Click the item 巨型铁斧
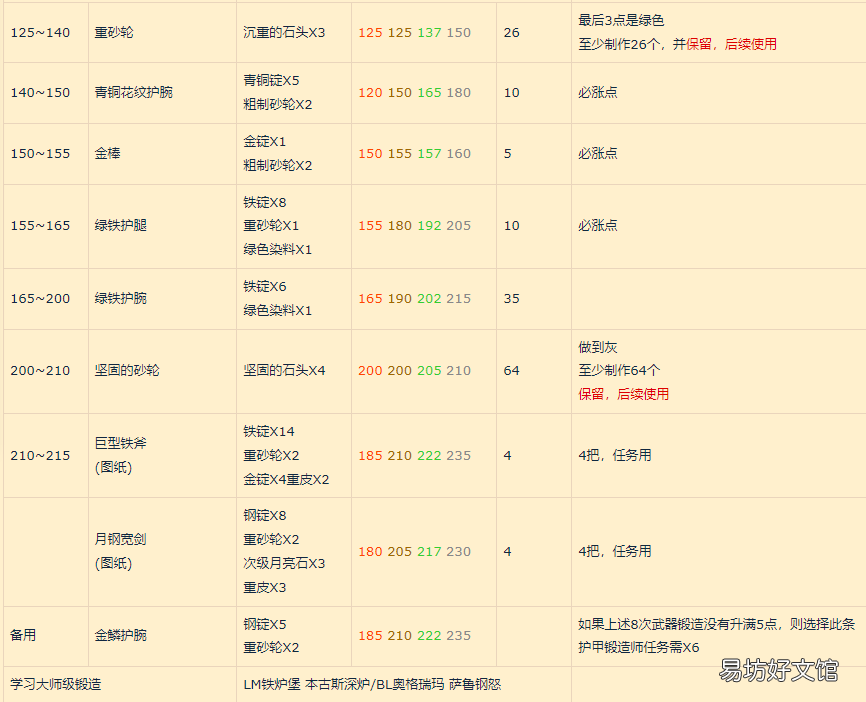866x702 pixels. click(120, 443)
